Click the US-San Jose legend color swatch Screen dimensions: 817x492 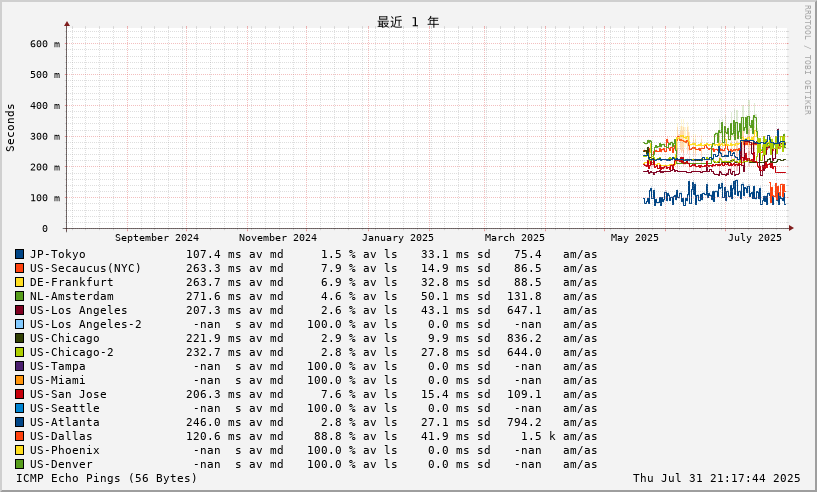click(x=19, y=394)
